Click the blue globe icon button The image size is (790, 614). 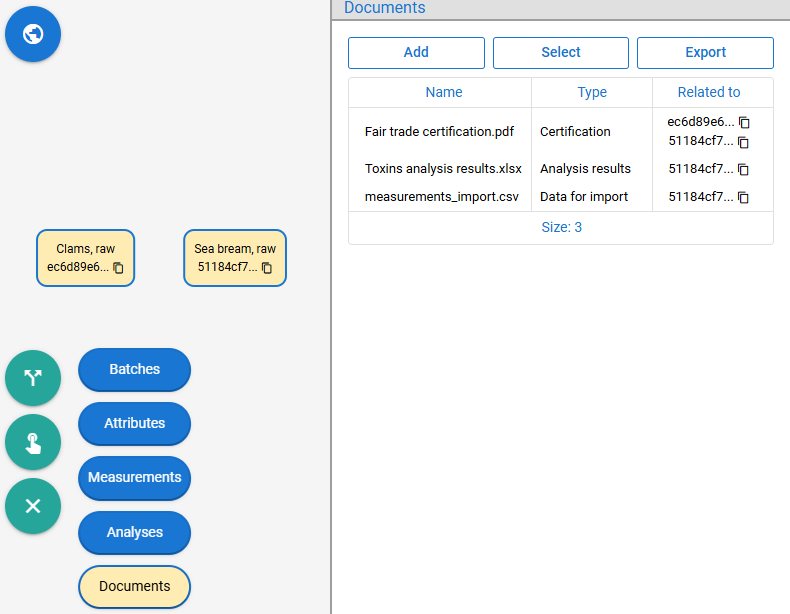pyautogui.click(x=33, y=34)
